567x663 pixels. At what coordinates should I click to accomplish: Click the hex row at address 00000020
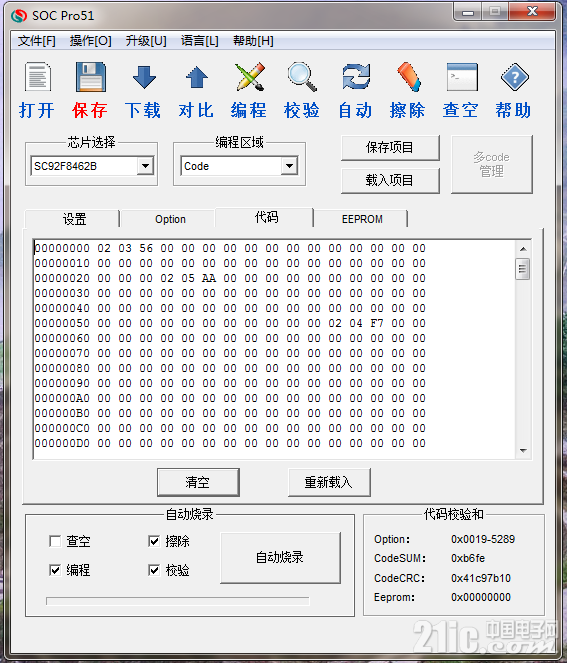click(230, 278)
